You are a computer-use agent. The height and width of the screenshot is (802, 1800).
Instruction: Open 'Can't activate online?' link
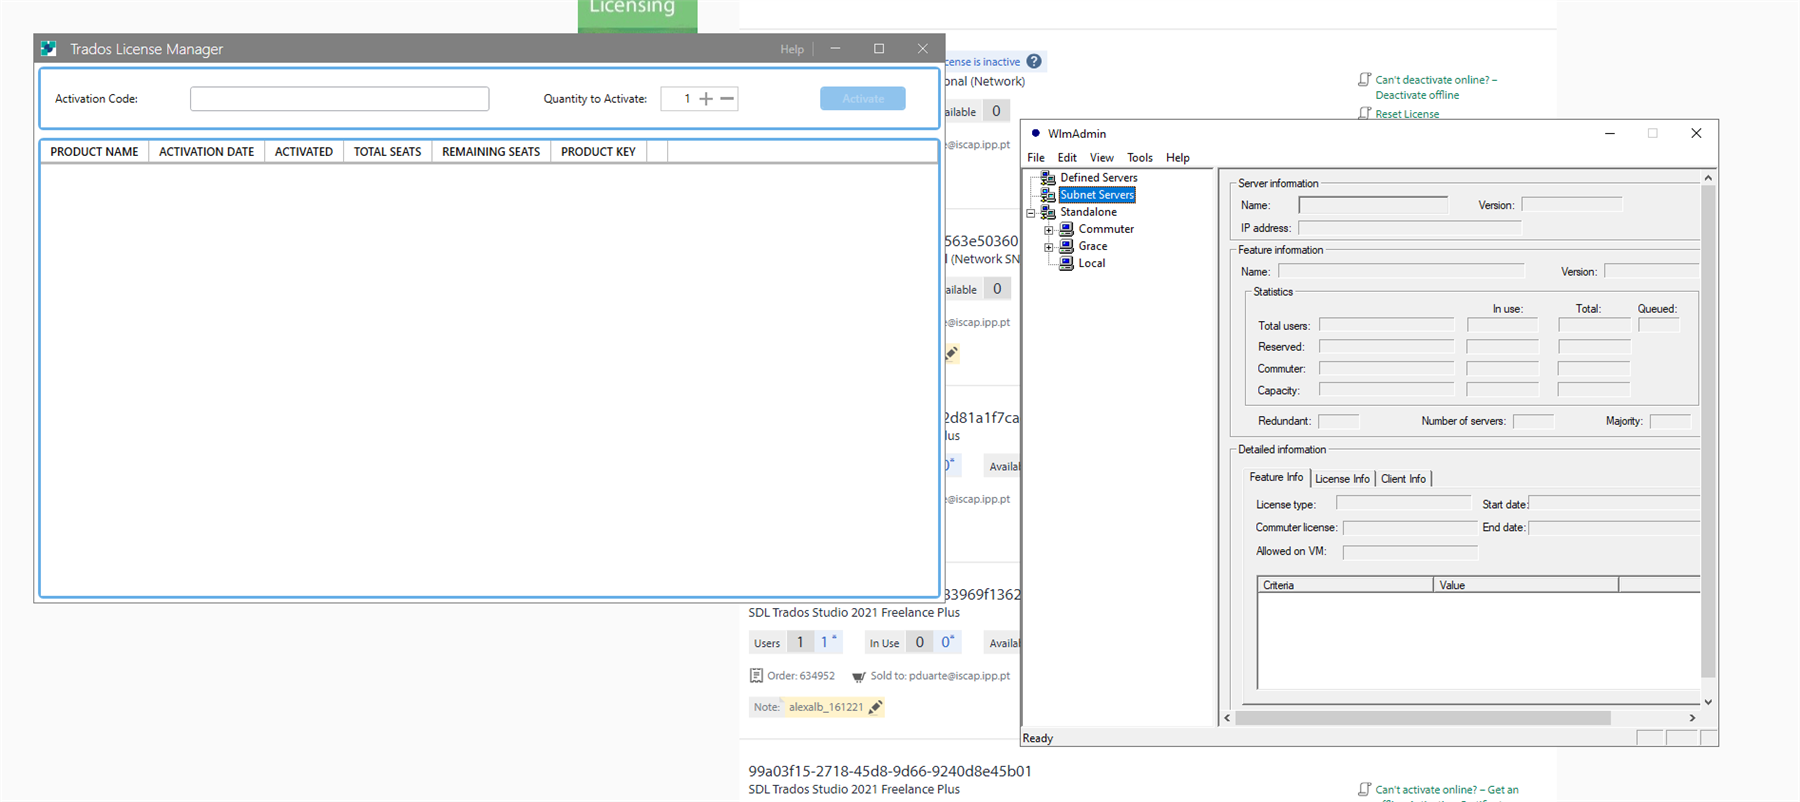(x=1447, y=790)
